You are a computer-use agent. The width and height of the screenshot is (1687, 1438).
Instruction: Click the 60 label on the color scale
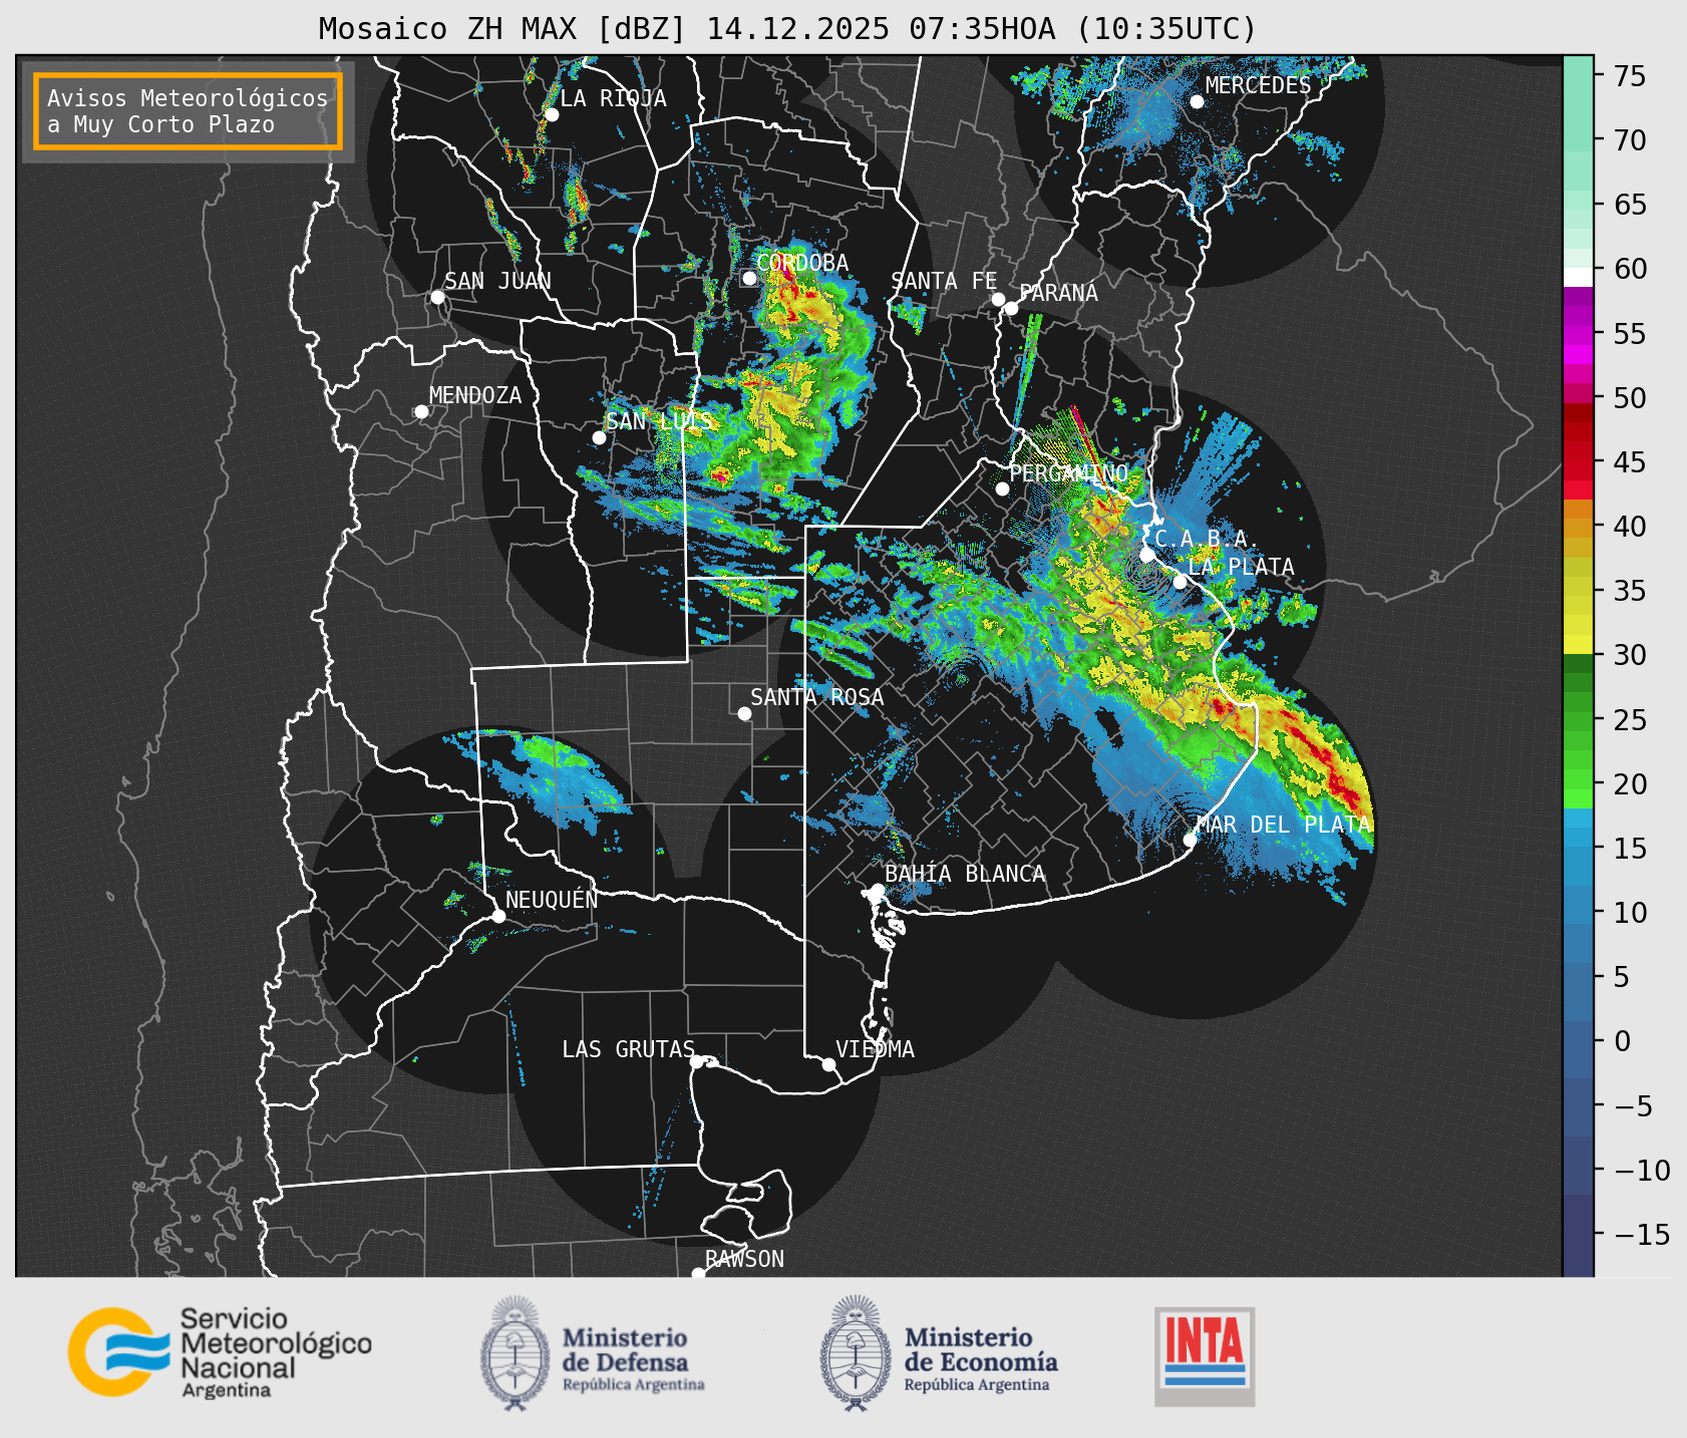1630,269
